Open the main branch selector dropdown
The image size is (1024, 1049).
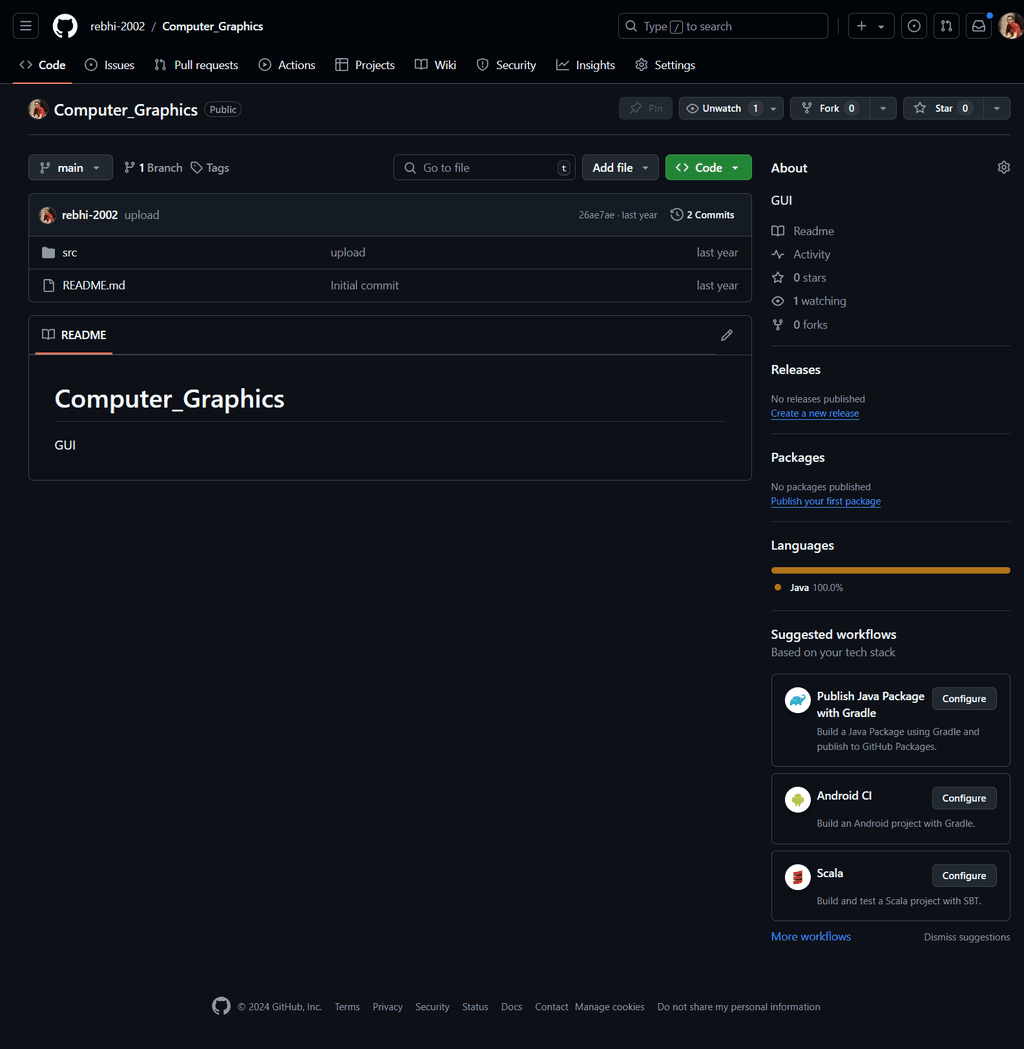(70, 167)
